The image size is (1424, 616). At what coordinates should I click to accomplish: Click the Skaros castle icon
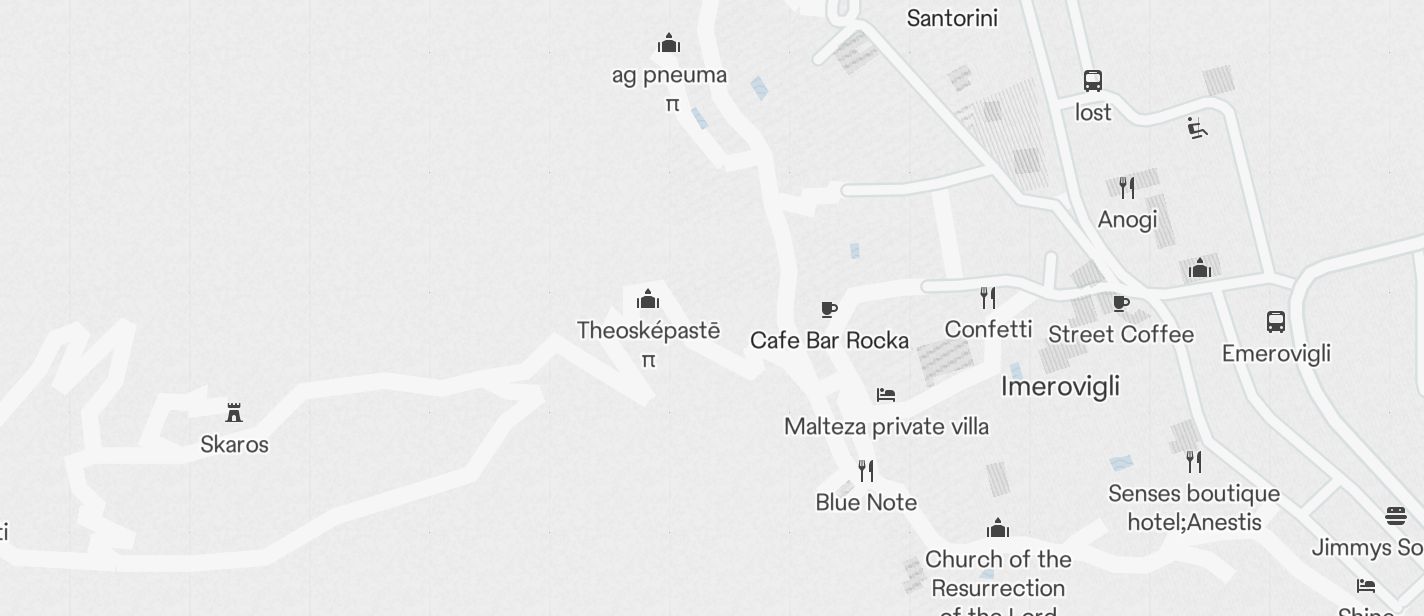[234, 412]
